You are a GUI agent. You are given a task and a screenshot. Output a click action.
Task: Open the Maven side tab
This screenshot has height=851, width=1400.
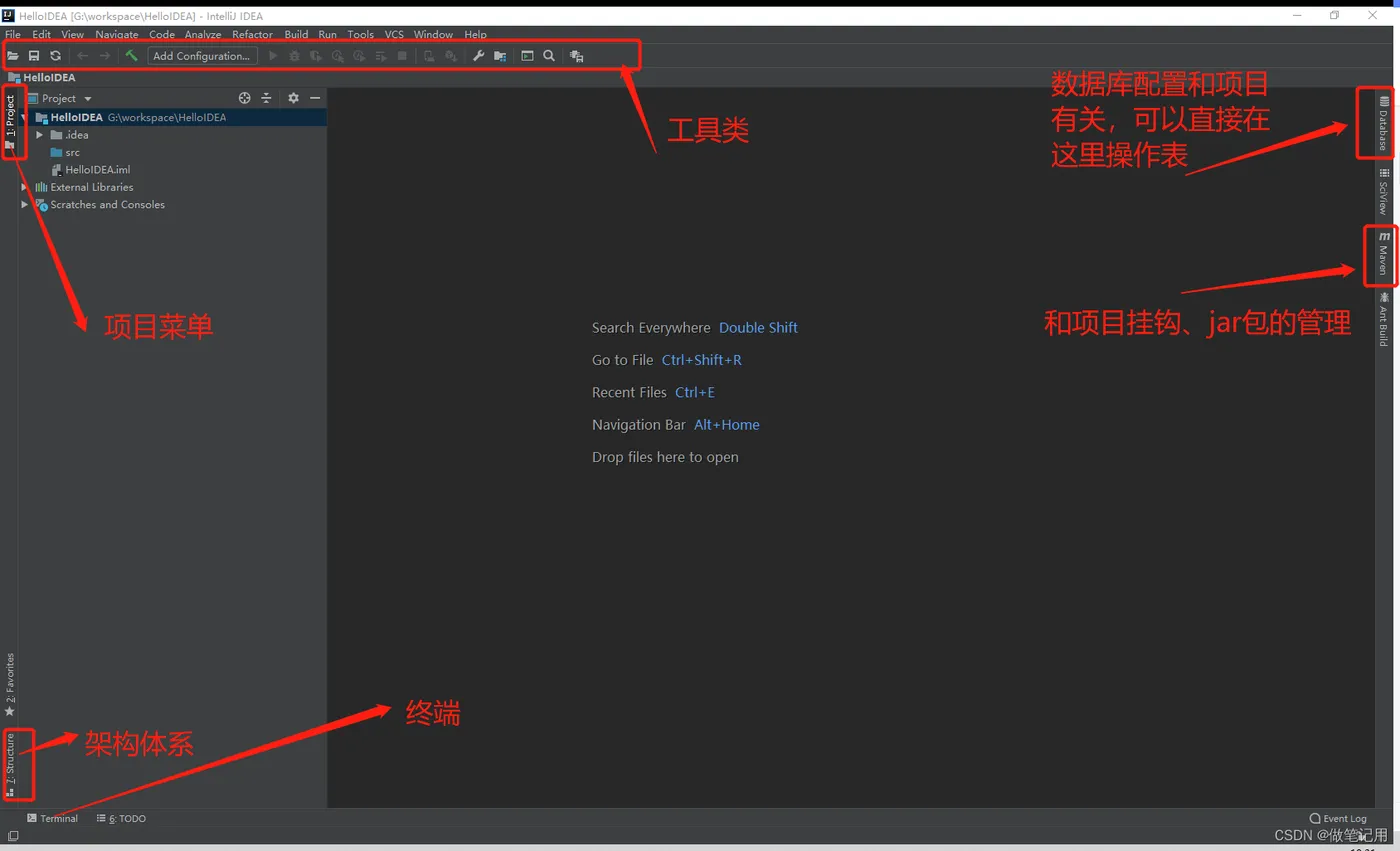[1383, 254]
